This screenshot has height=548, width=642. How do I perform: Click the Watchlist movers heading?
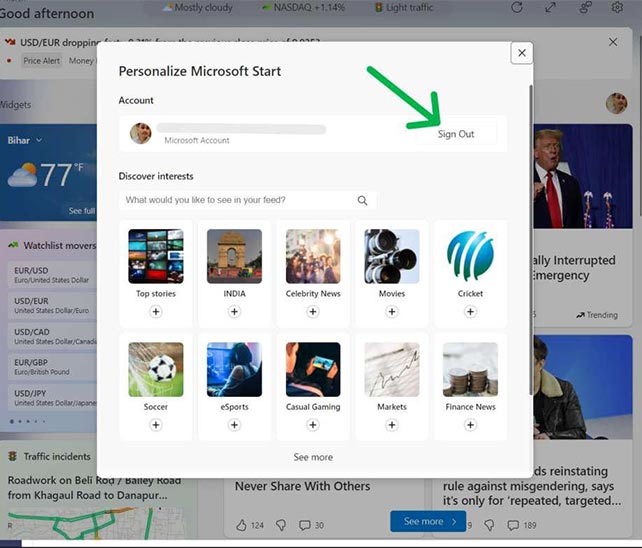pyautogui.click(x=59, y=245)
